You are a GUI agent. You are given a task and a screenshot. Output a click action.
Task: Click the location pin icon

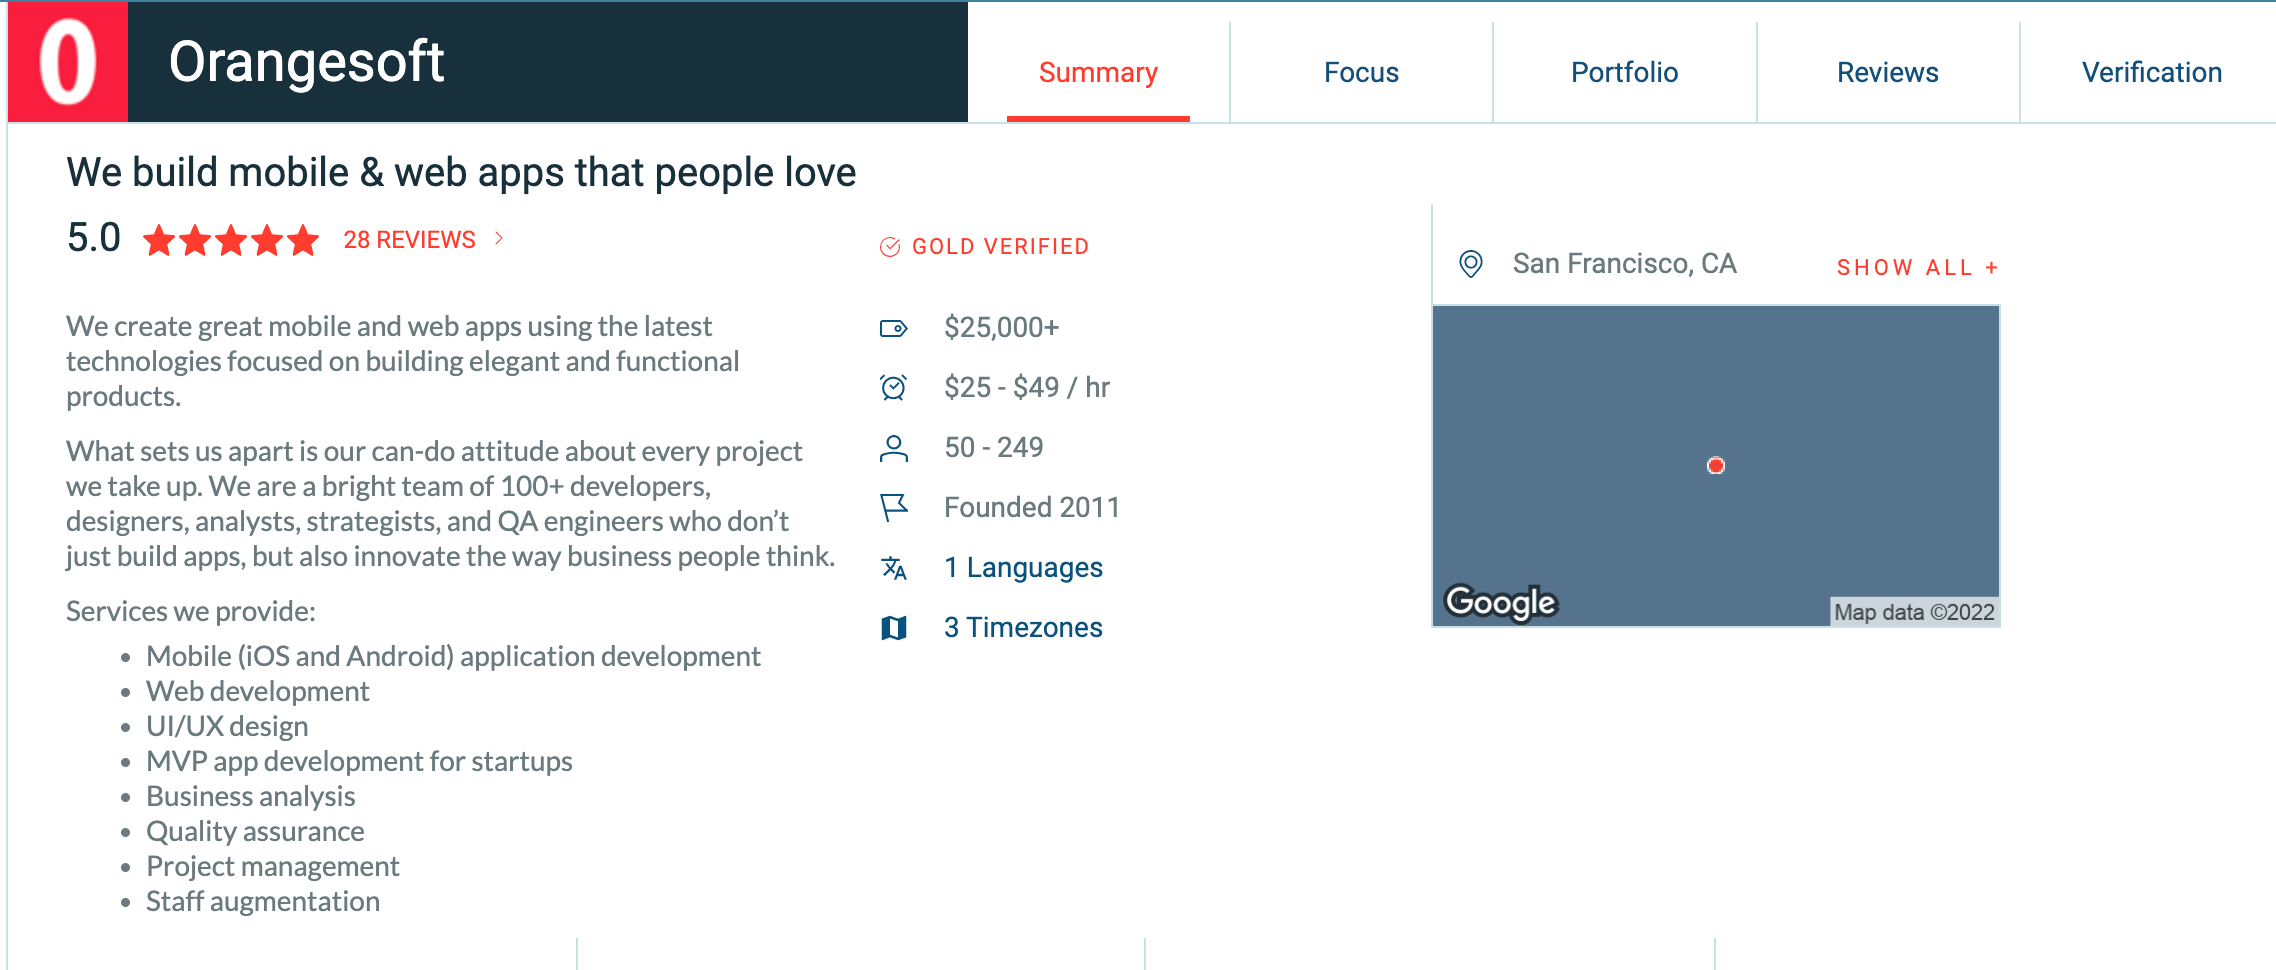pos(1470,264)
